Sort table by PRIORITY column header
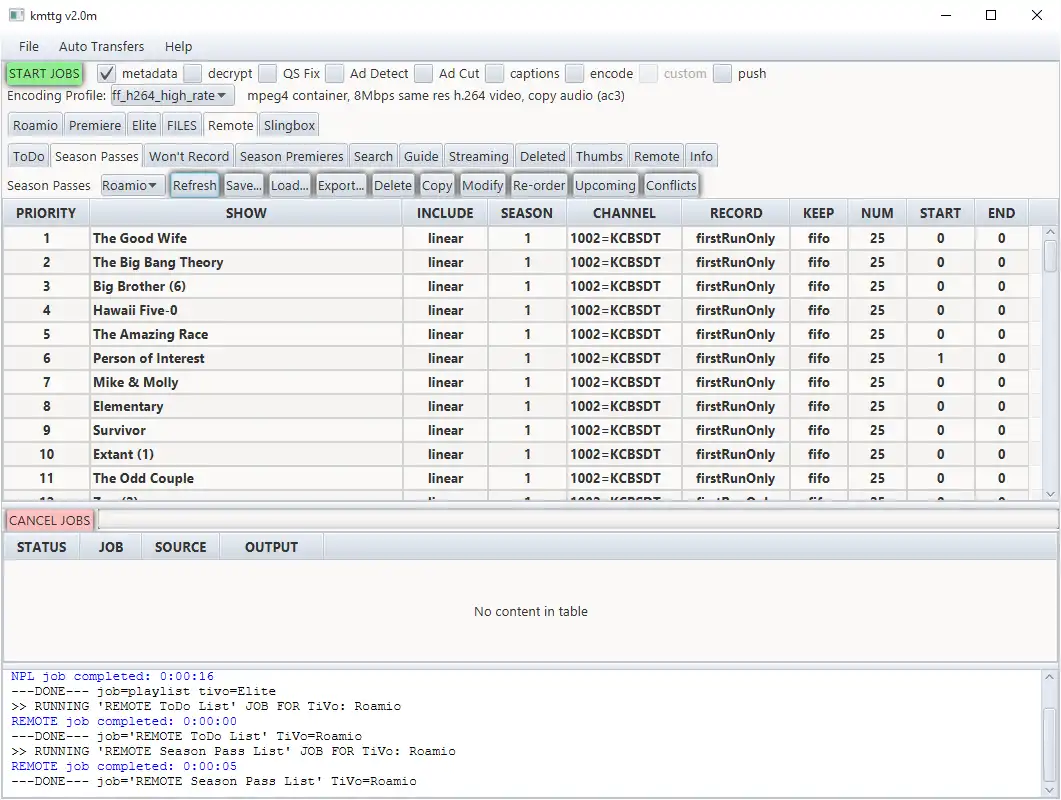This screenshot has width=1061, height=800. pos(46,213)
